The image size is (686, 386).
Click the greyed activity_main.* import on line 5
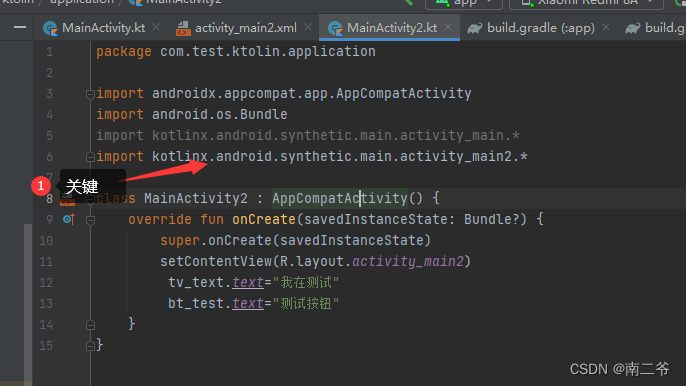336,135
